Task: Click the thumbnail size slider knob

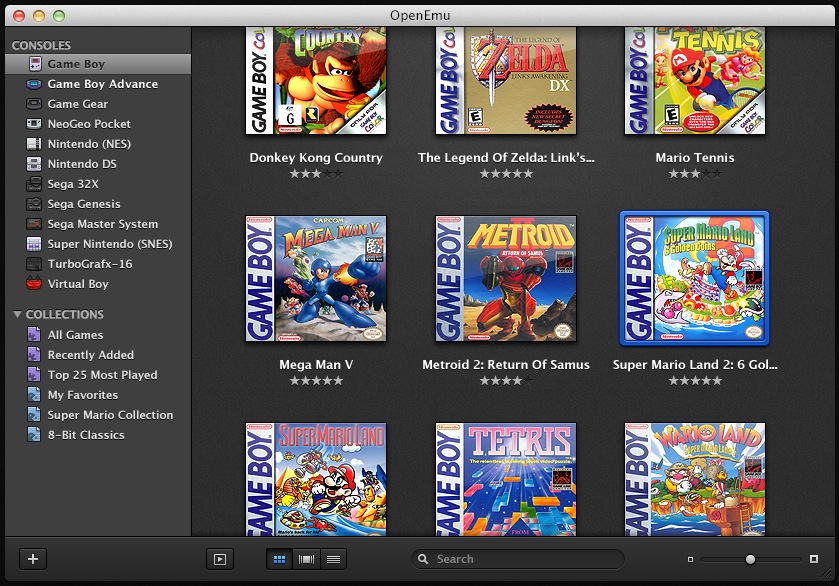Action: 750,559
